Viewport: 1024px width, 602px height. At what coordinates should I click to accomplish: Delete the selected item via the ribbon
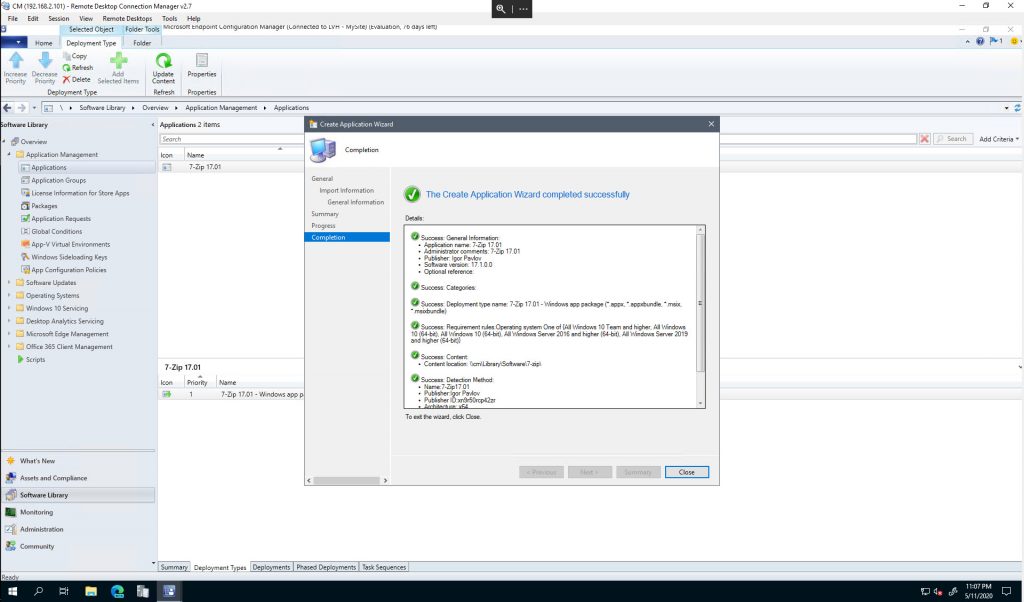(76, 80)
